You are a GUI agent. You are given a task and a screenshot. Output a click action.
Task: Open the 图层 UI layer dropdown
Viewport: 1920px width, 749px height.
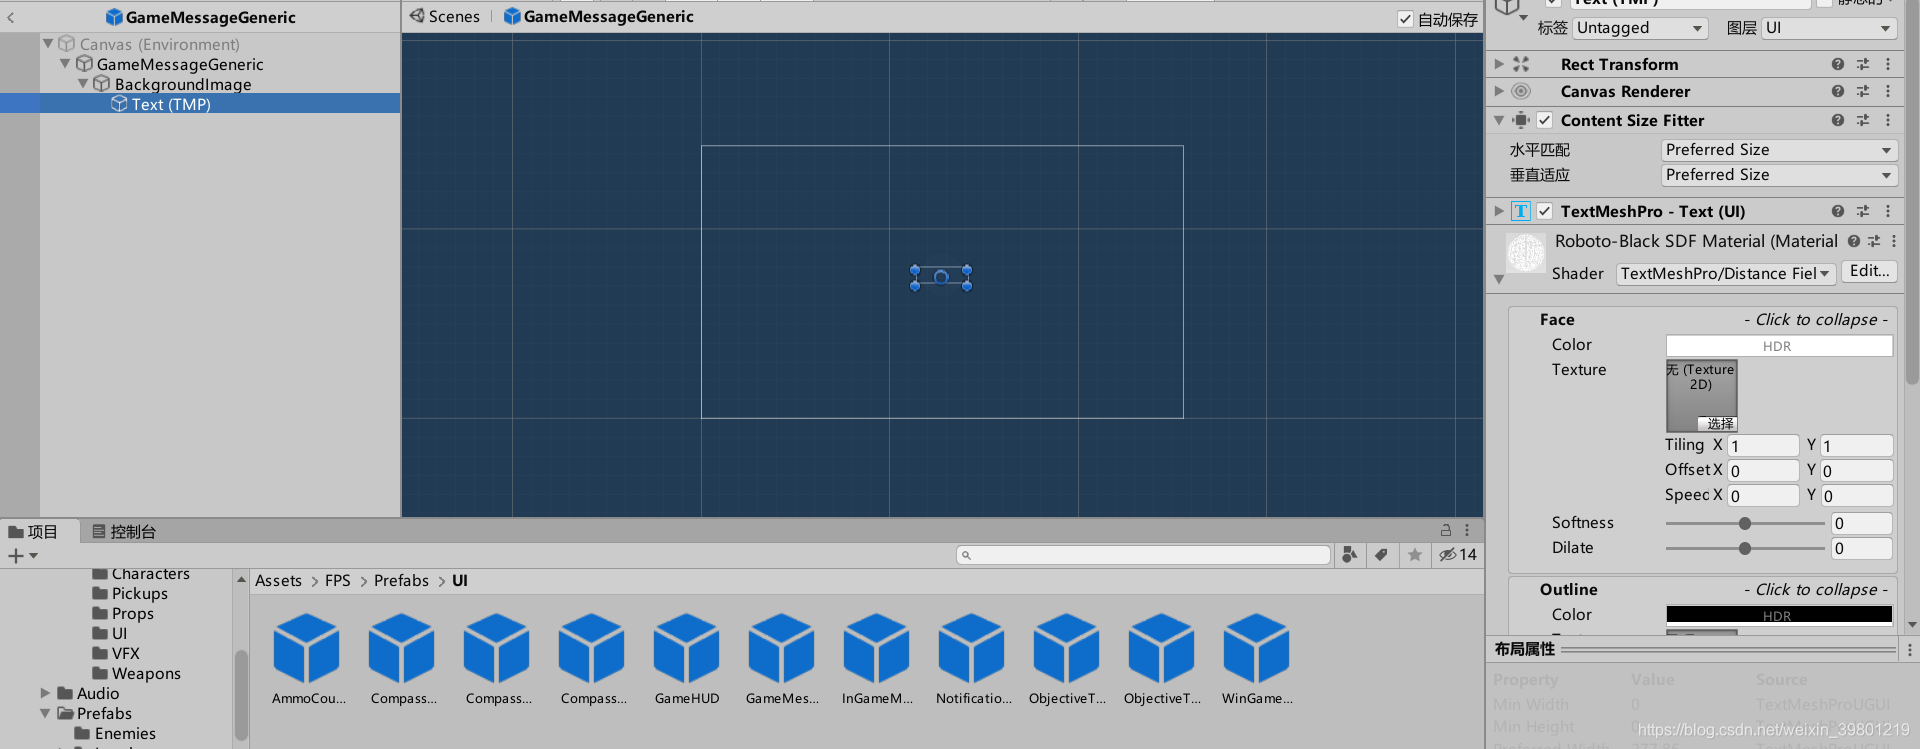pyautogui.click(x=1828, y=28)
